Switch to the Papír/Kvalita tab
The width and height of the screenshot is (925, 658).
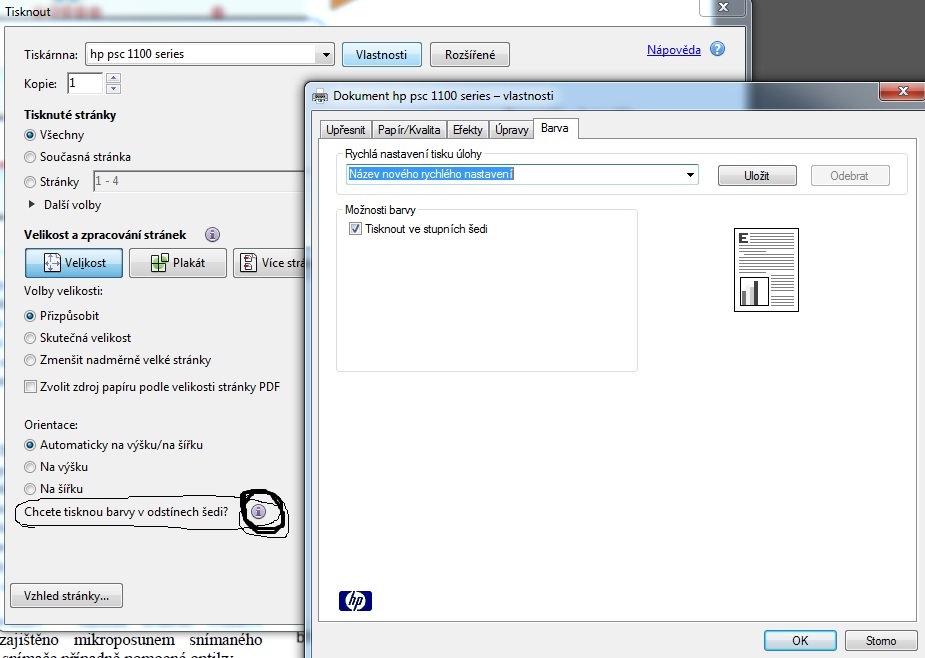tap(409, 129)
